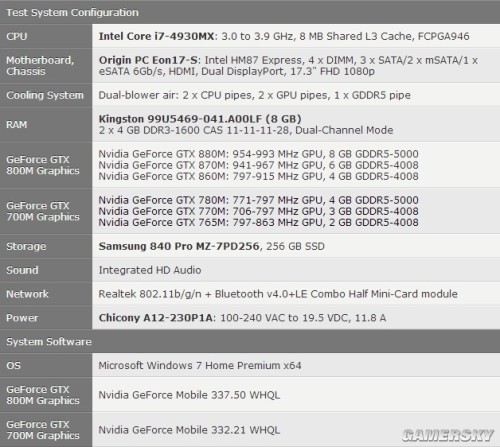Click the Microsoft Windows 7 Home Premium entry

point(200,365)
